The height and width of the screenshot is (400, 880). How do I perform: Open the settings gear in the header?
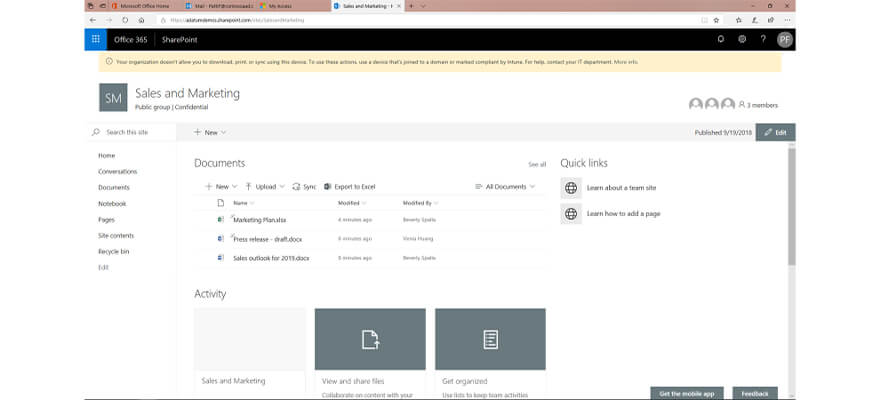pos(742,39)
